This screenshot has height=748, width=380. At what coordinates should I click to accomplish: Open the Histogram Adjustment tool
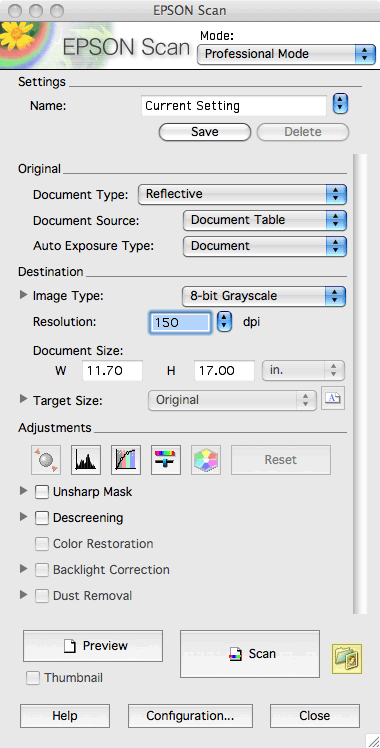tap(86, 460)
